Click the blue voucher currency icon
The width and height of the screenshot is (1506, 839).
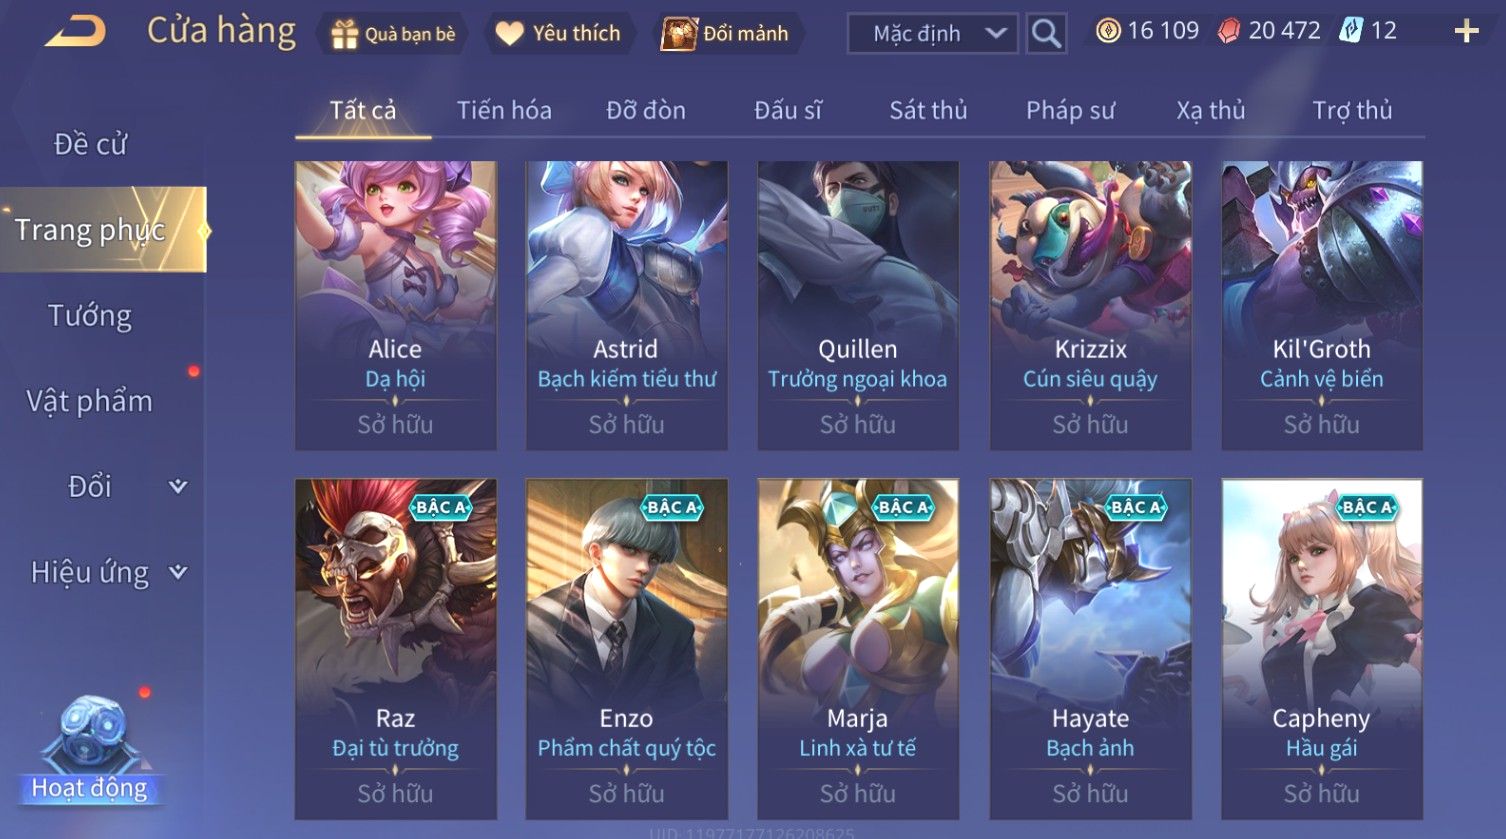click(1352, 31)
